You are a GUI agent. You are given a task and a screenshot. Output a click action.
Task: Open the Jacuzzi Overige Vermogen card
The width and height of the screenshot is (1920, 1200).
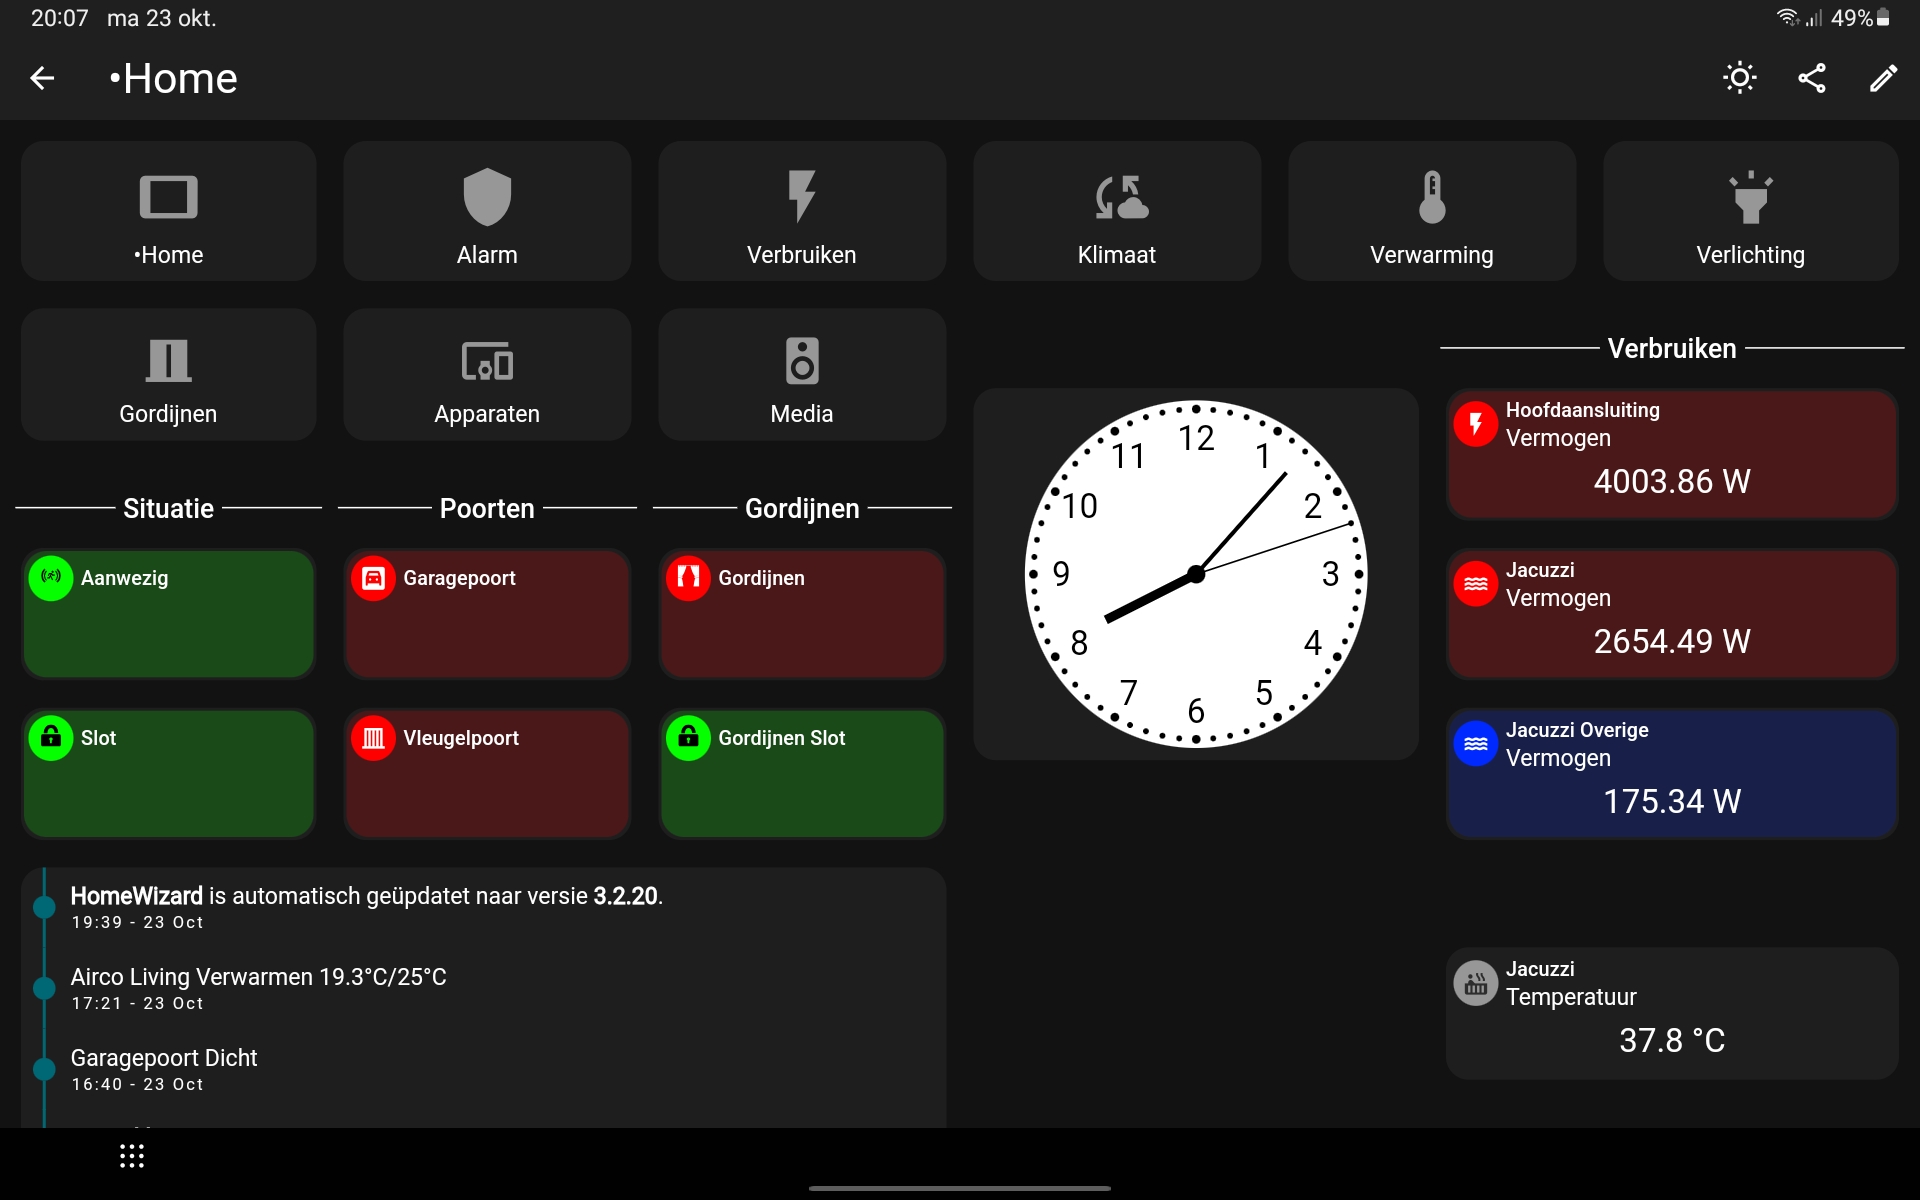[1672, 774]
